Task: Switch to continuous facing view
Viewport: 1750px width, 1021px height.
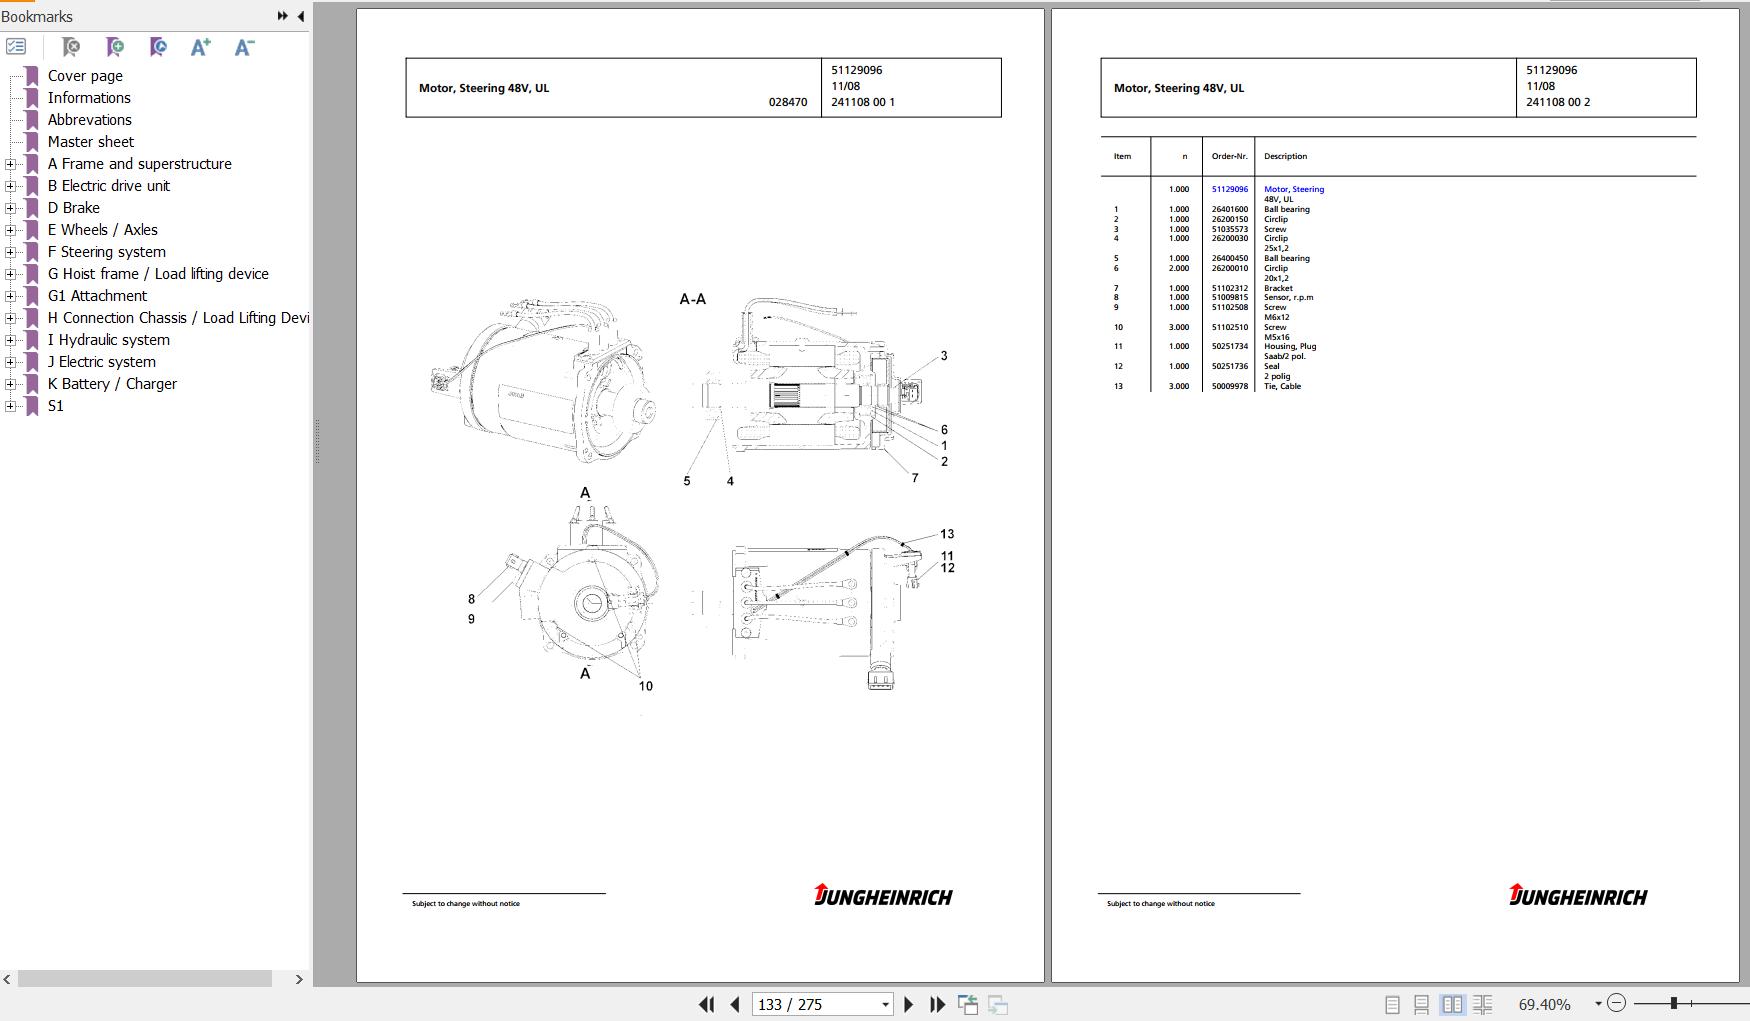Action: point(1483,1004)
